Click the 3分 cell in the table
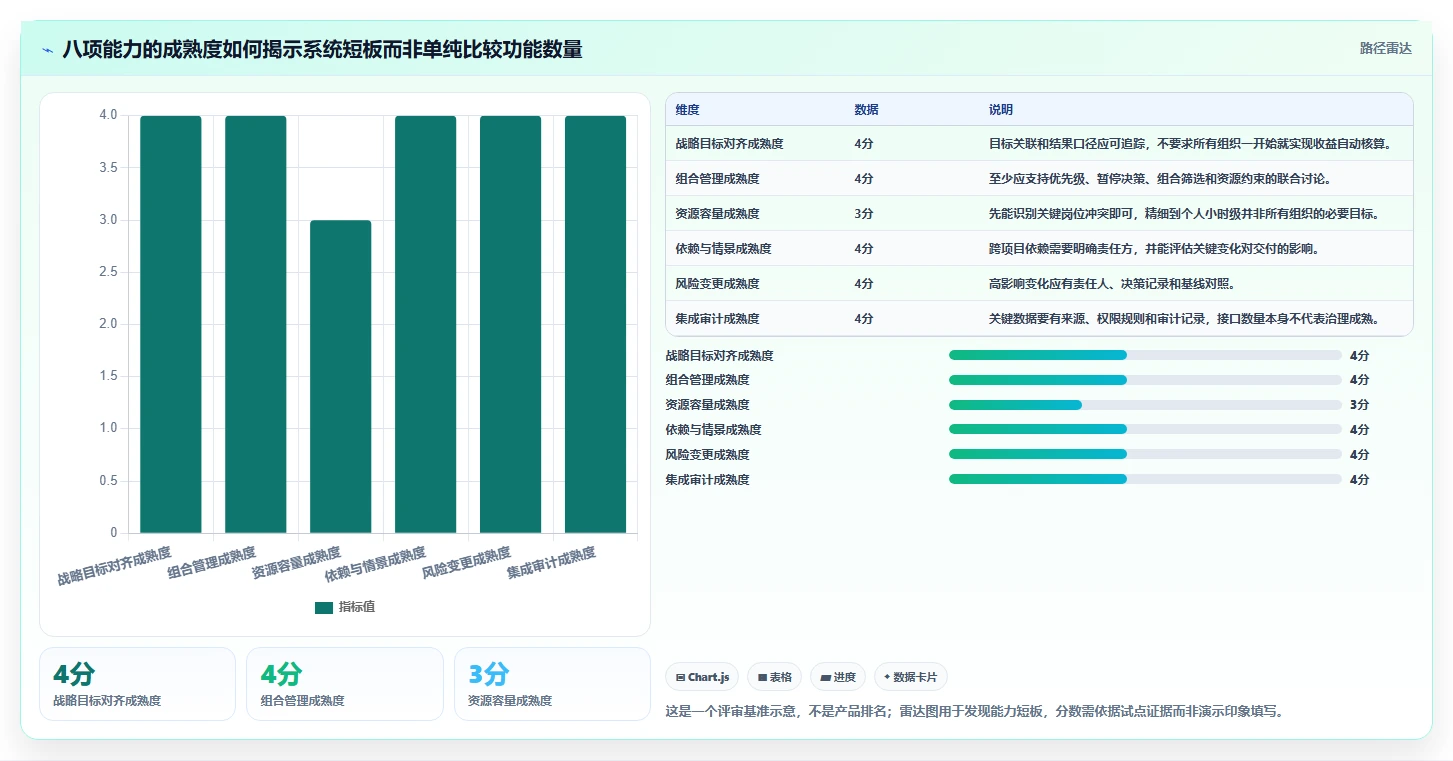1453x761 pixels. point(864,214)
